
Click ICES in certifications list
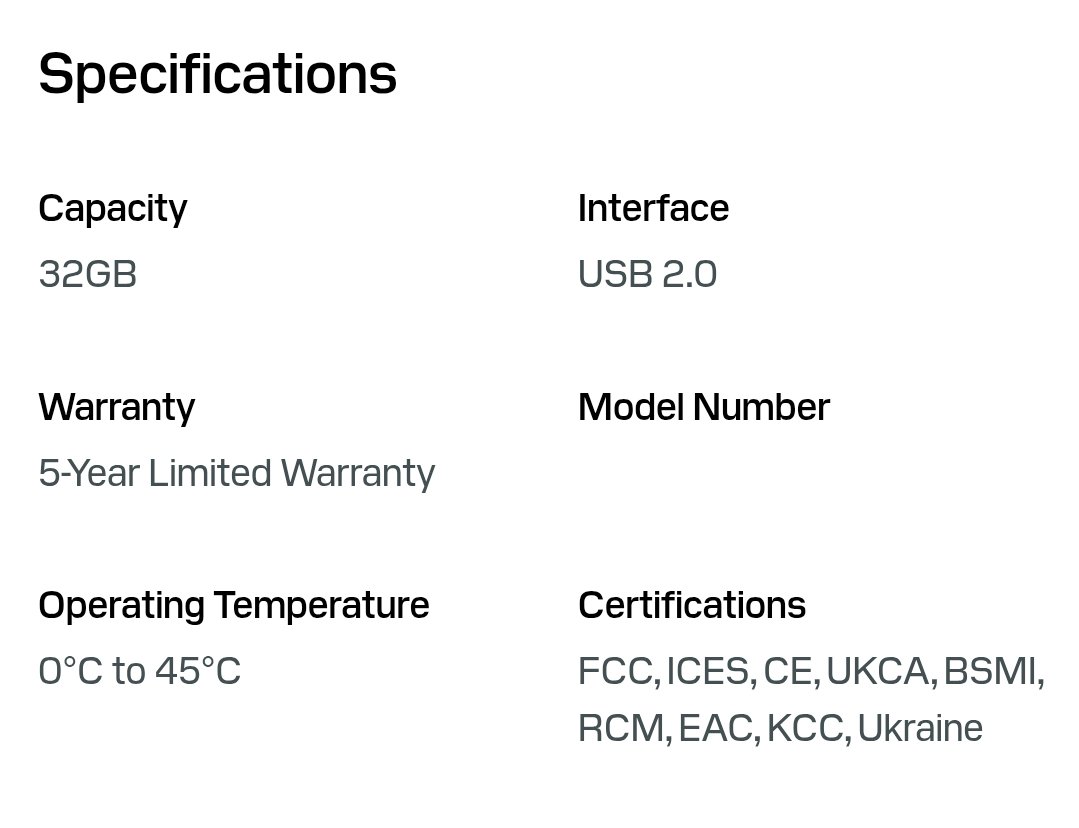click(x=706, y=671)
